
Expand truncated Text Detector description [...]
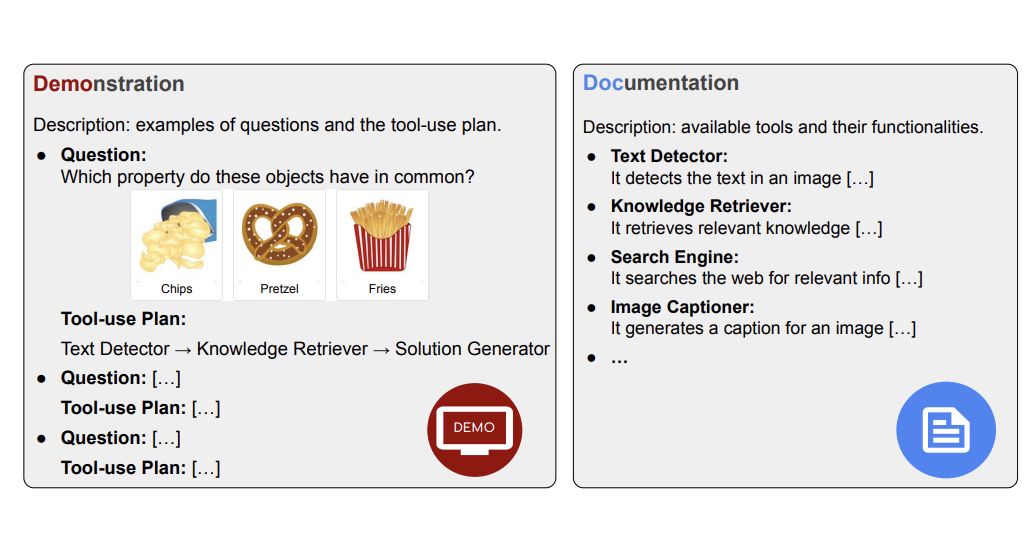point(860,178)
